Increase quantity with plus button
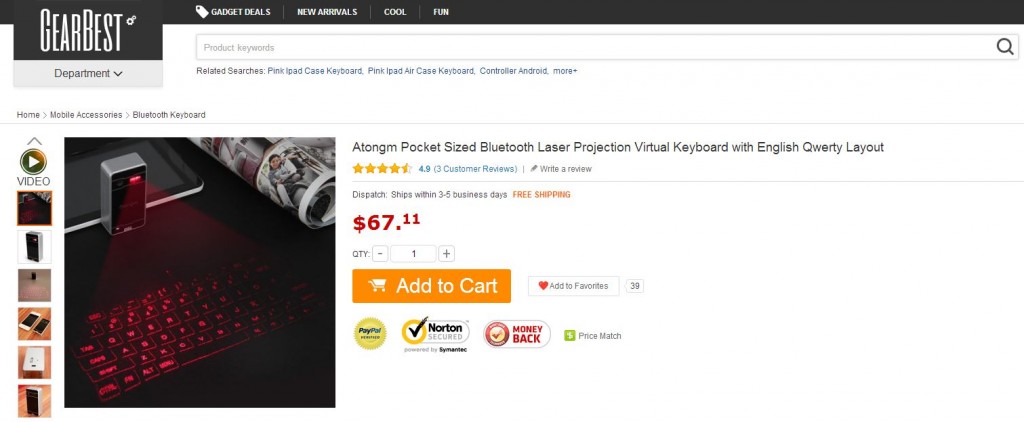 click(x=447, y=254)
